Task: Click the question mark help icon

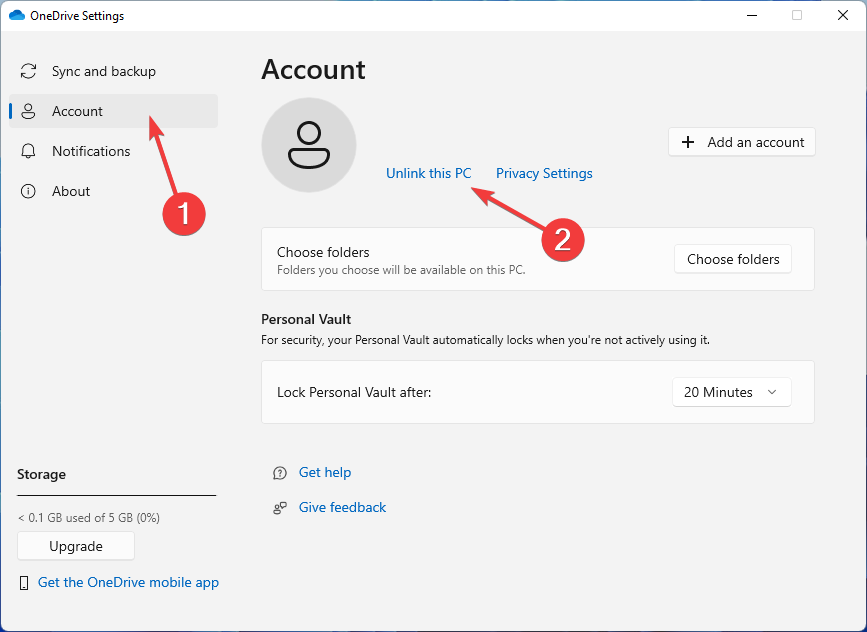Action: pyautogui.click(x=280, y=473)
